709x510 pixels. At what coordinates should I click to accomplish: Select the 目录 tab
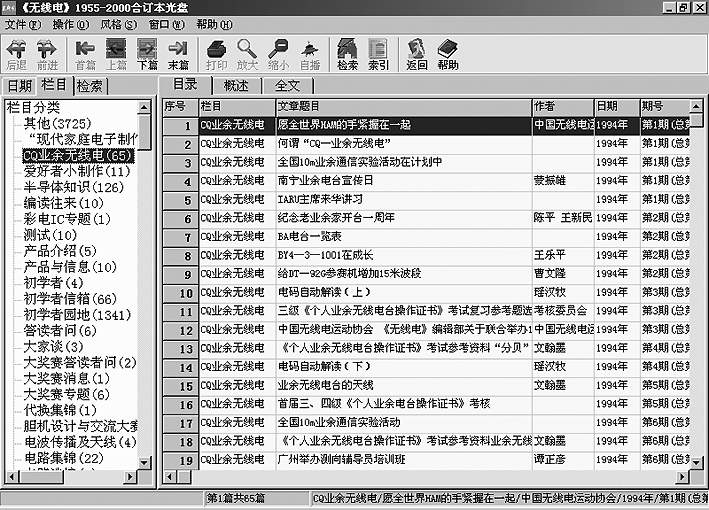point(185,84)
